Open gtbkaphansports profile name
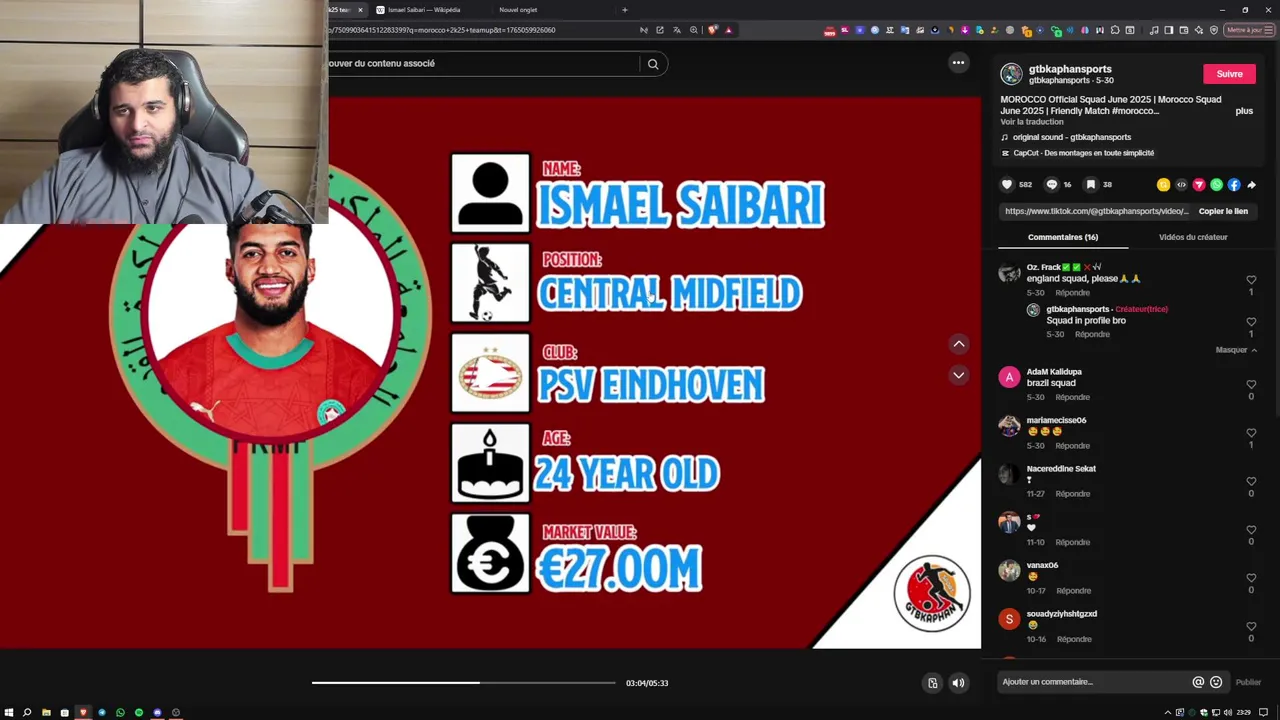The image size is (1280, 720). 1070,69
